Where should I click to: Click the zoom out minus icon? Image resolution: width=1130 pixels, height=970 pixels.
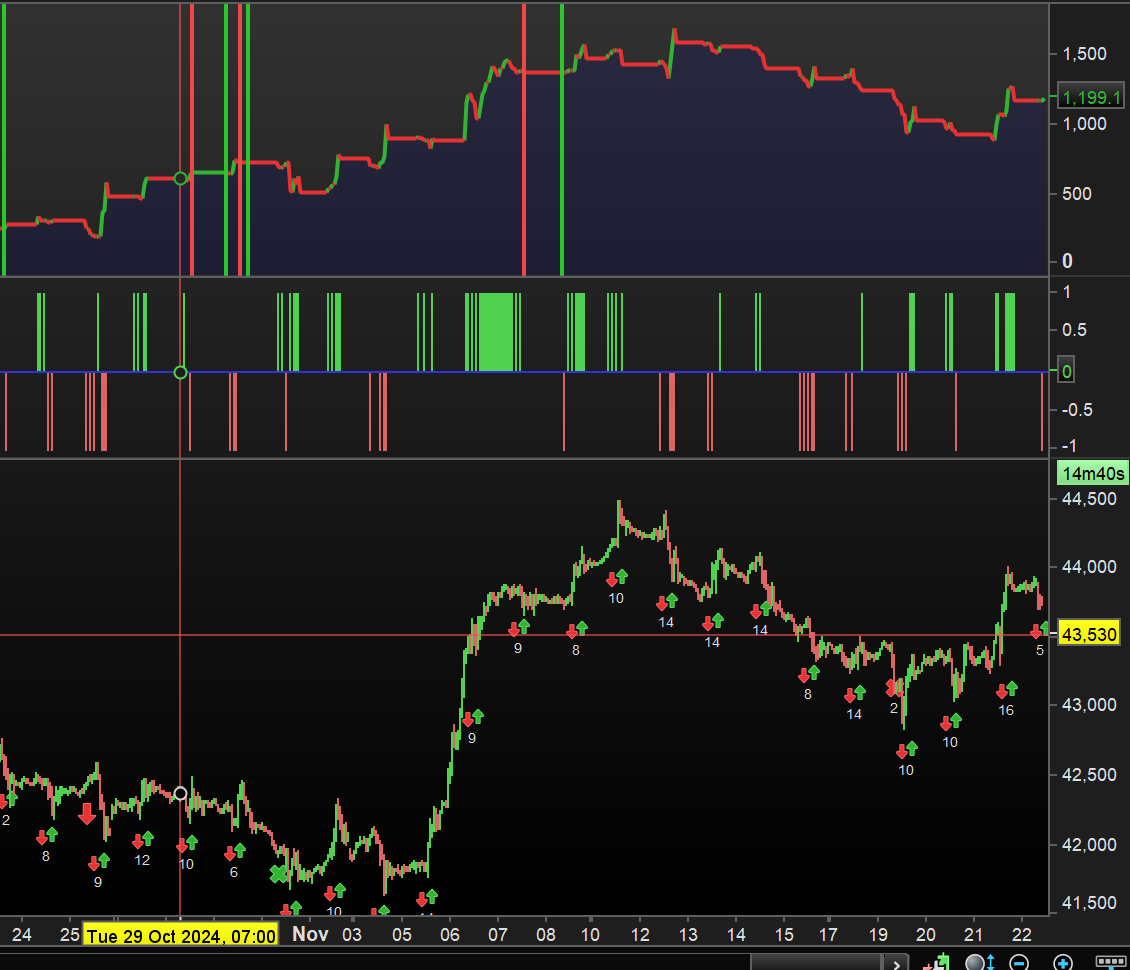[1019, 963]
